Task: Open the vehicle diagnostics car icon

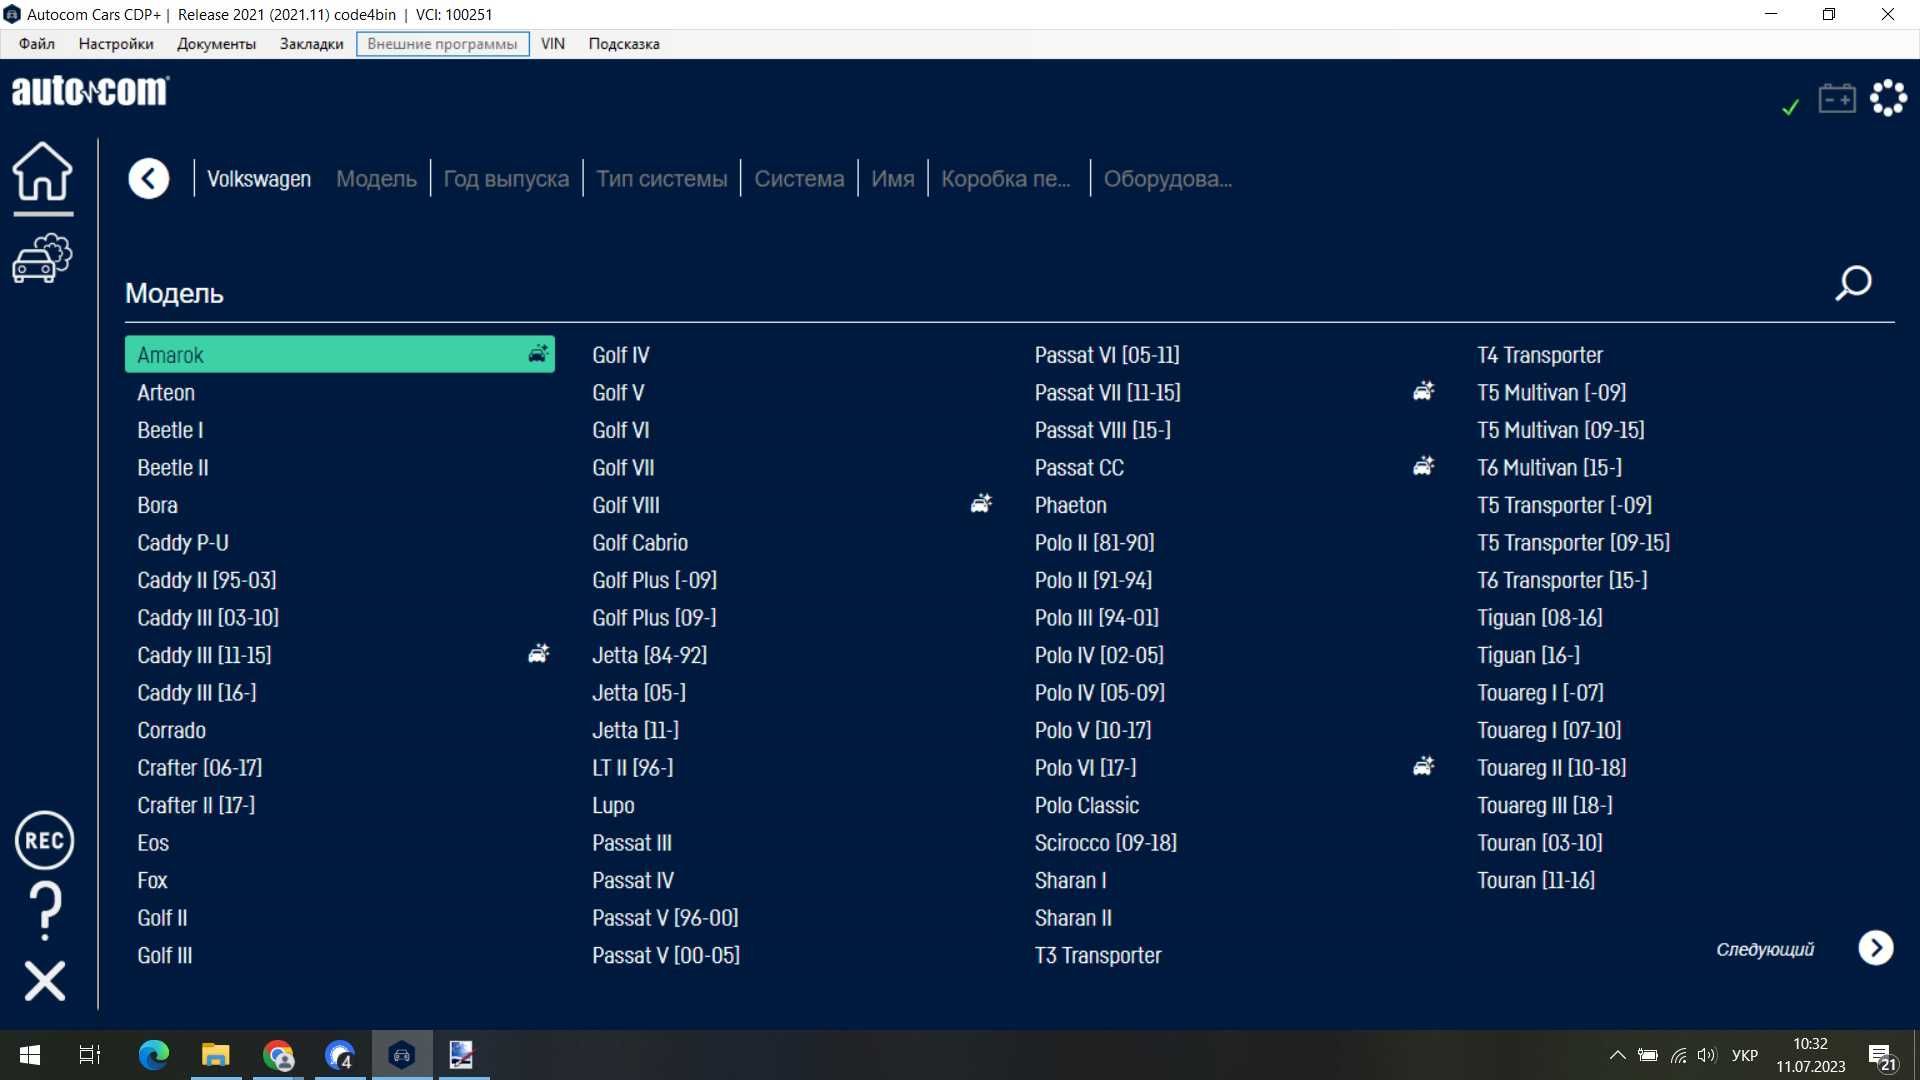Action: click(42, 258)
